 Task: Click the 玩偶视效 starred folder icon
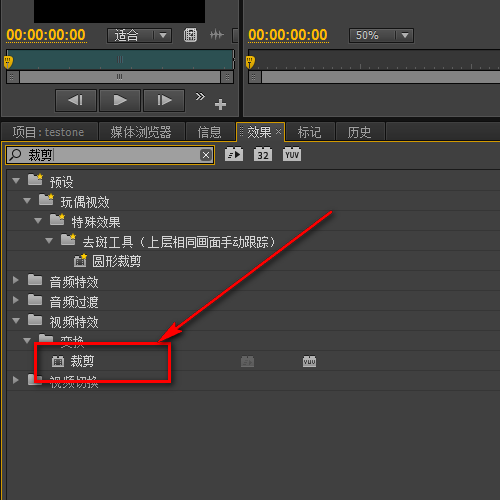click(x=46, y=199)
